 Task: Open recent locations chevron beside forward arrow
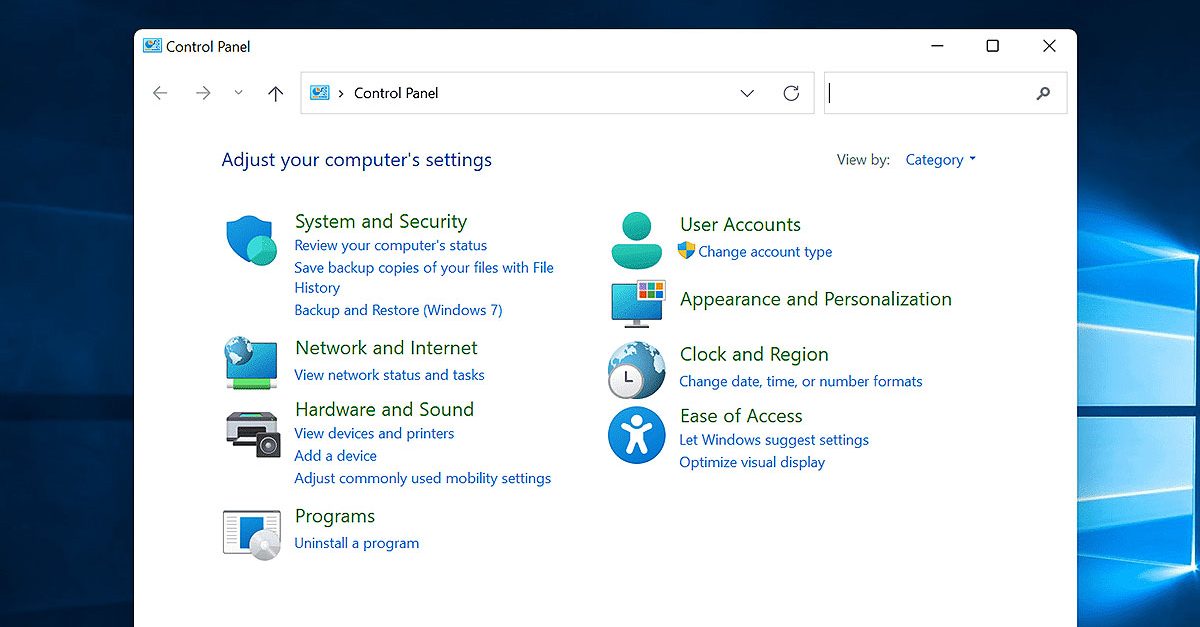(238, 92)
